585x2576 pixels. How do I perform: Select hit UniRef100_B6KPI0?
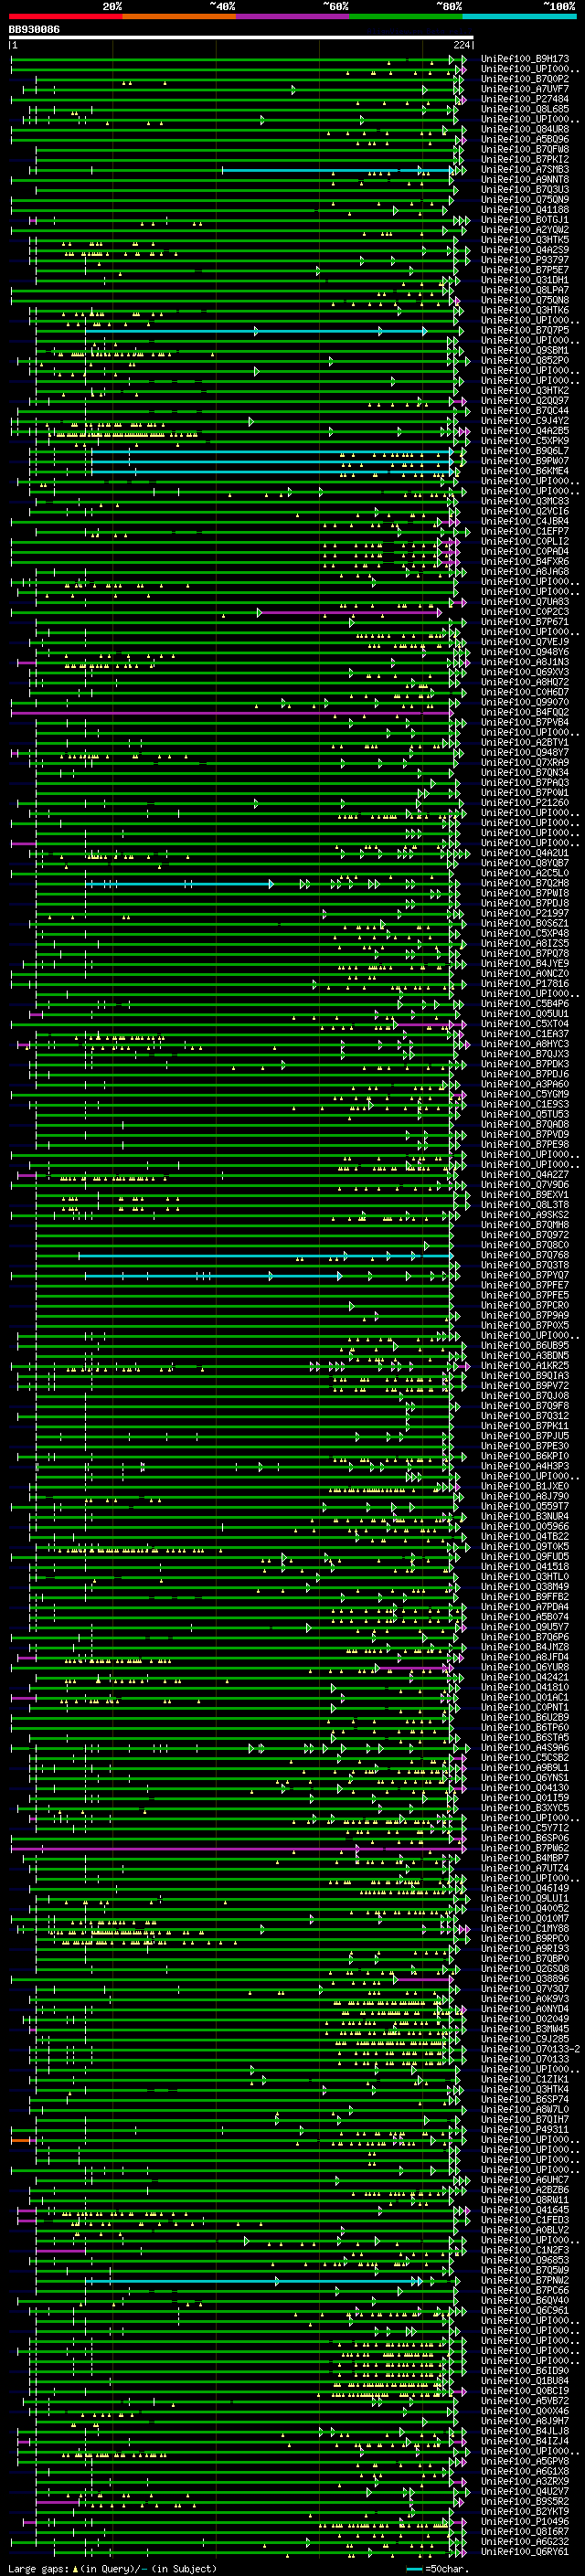524,1456
